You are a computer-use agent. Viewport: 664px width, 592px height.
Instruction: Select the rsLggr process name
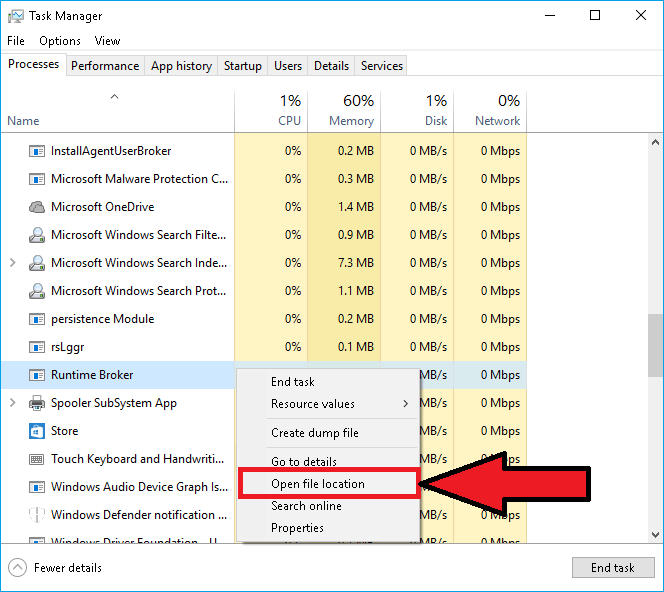click(67, 347)
